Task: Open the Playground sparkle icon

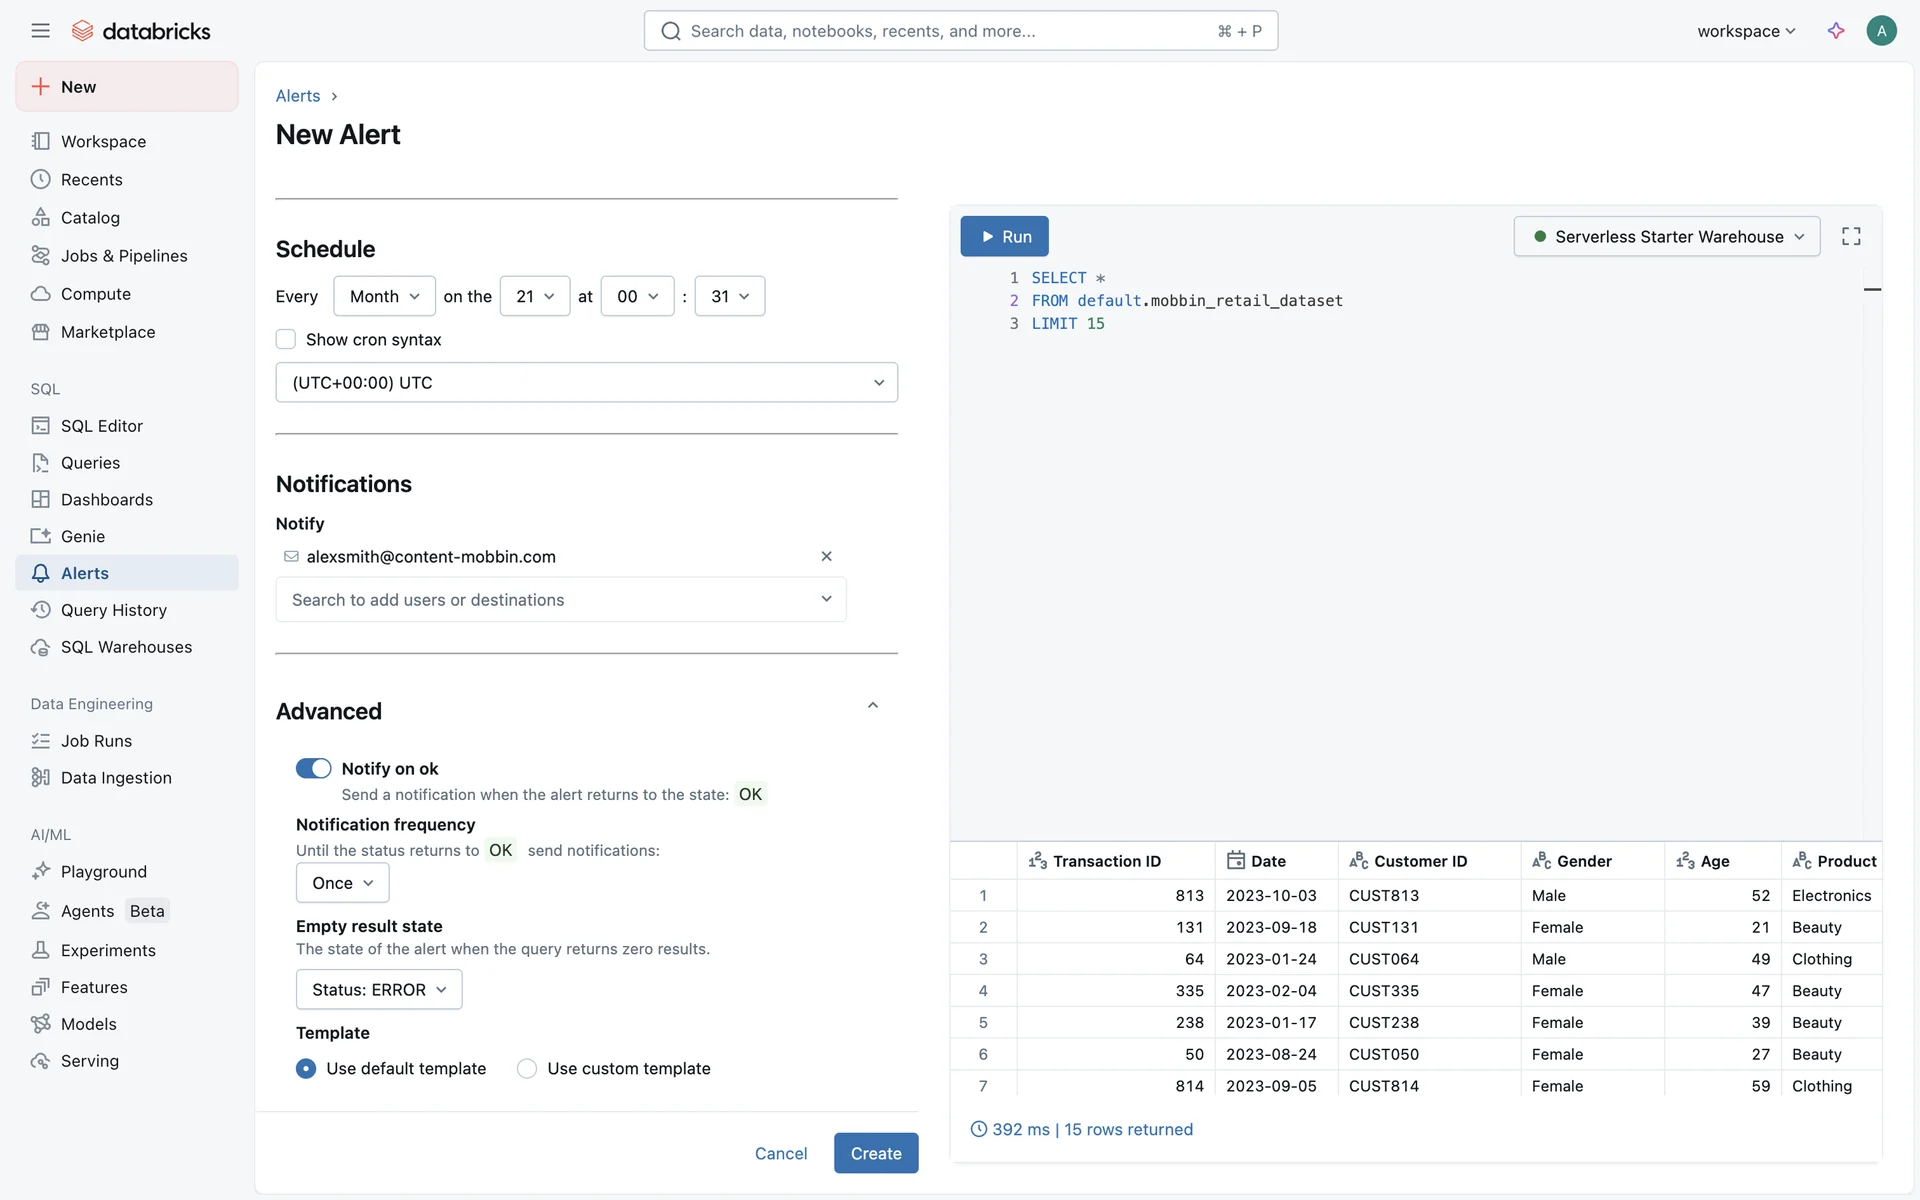Action: pyautogui.click(x=40, y=871)
